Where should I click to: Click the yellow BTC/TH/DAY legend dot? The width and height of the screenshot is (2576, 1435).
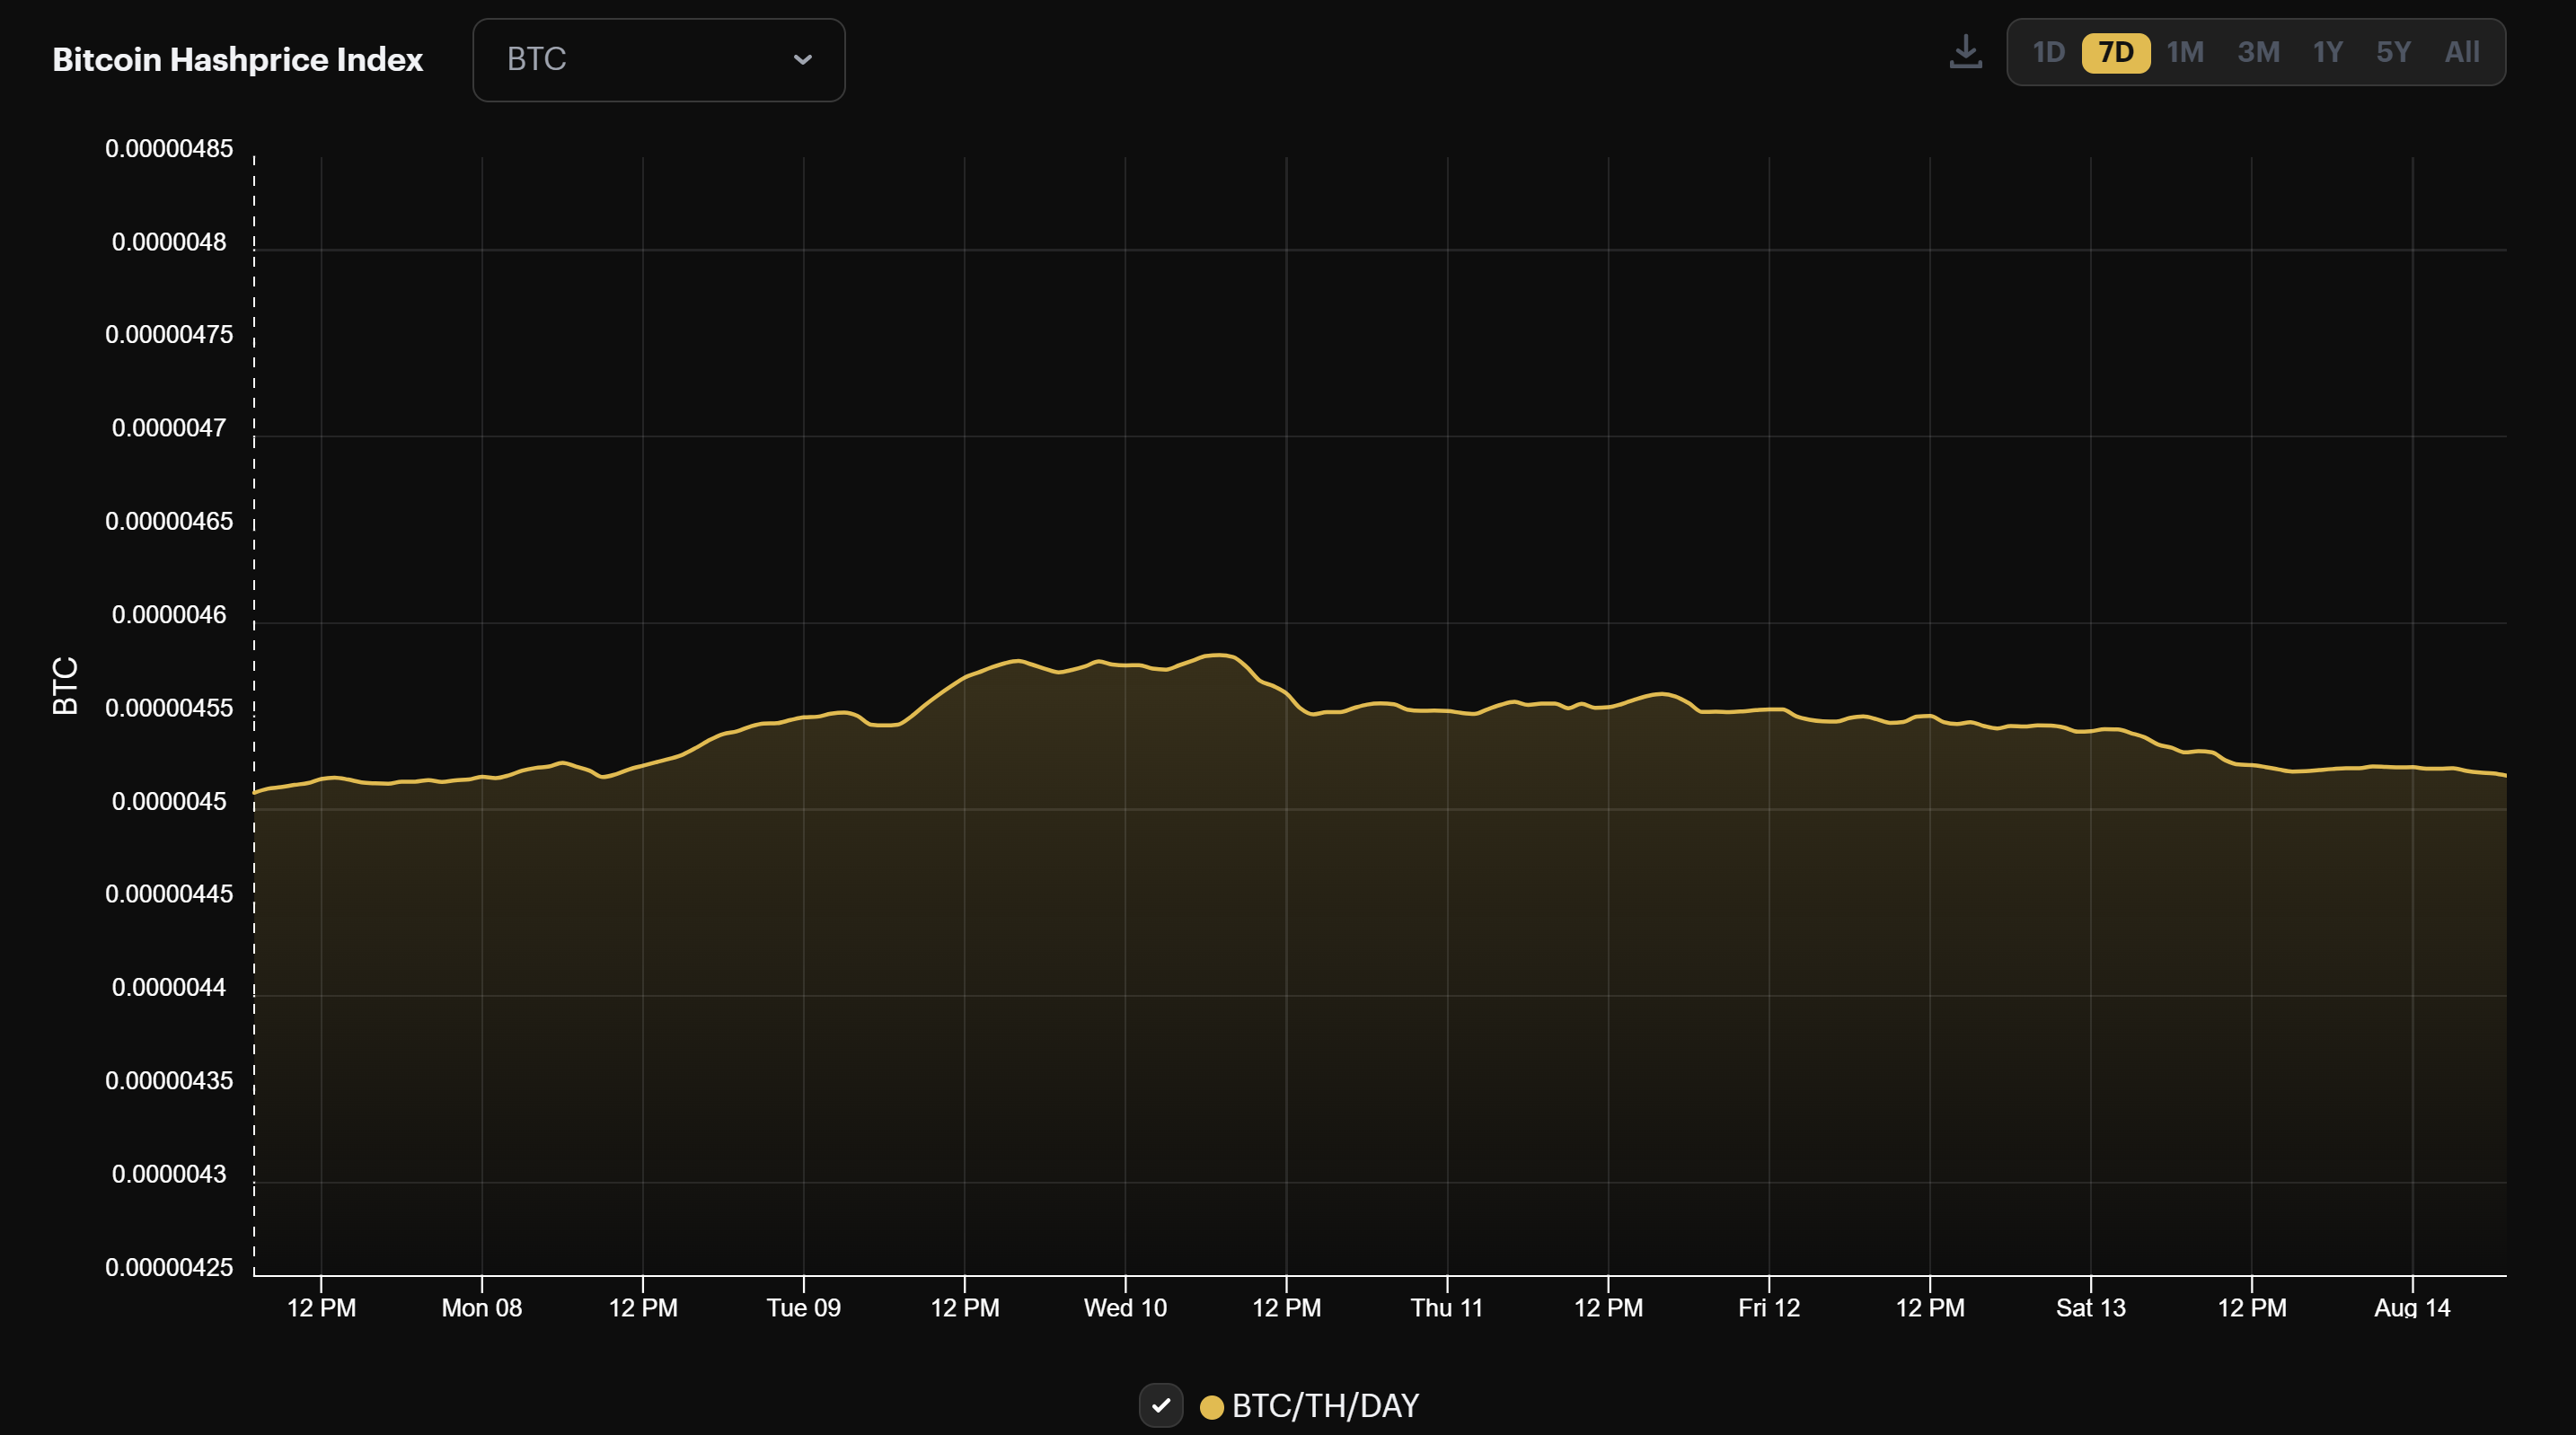click(x=1211, y=1407)
